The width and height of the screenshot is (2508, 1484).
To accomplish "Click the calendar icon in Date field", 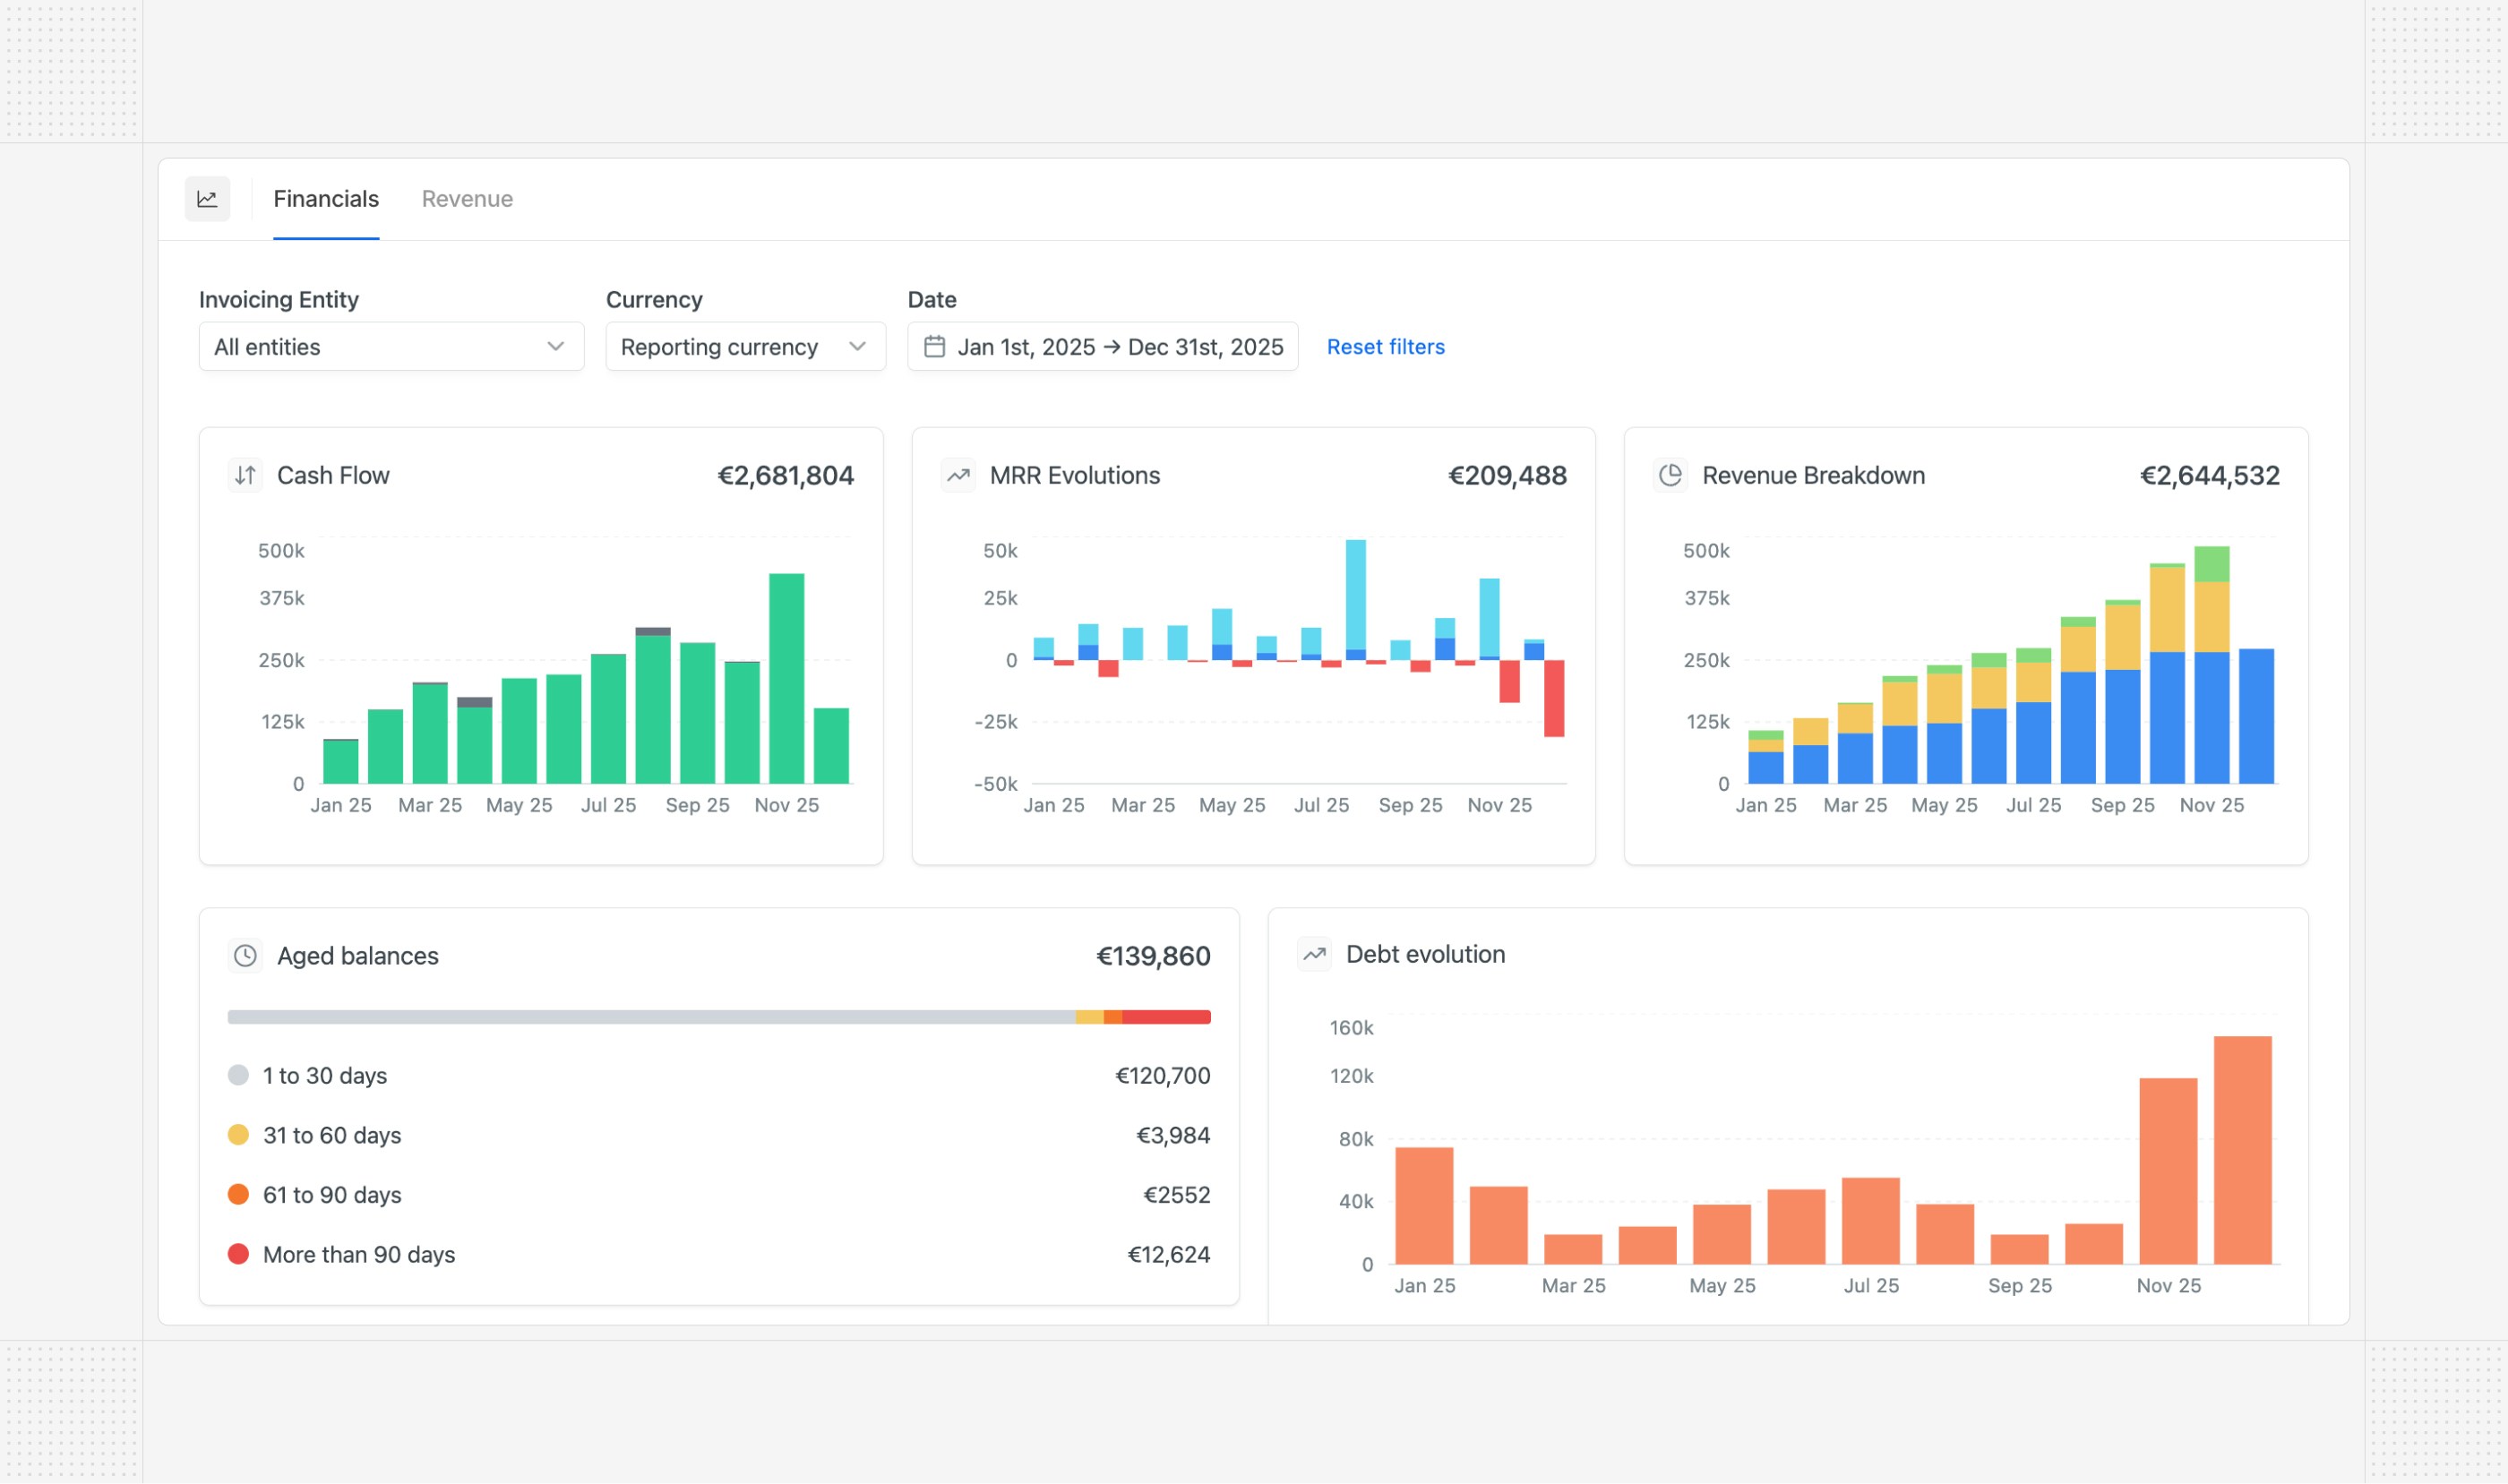I will pyautogui.click(x=934, y=347).
